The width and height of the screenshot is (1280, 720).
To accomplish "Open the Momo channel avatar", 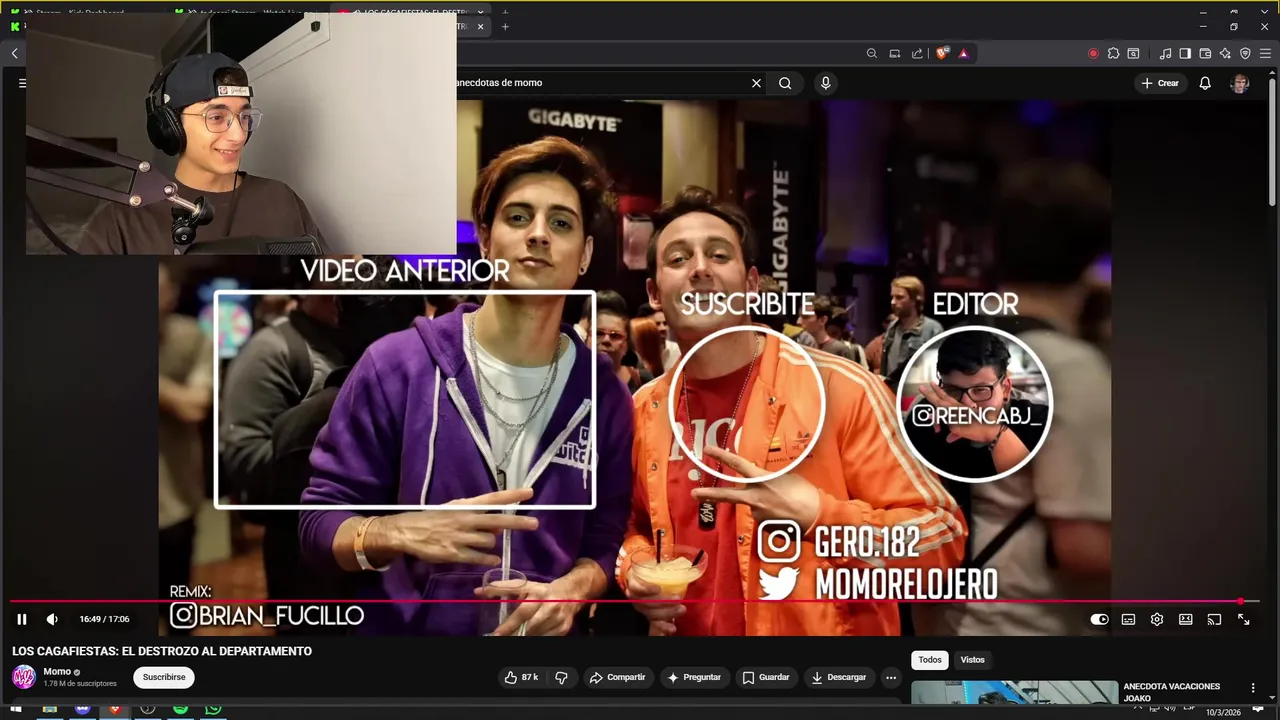I will point(24,677).
